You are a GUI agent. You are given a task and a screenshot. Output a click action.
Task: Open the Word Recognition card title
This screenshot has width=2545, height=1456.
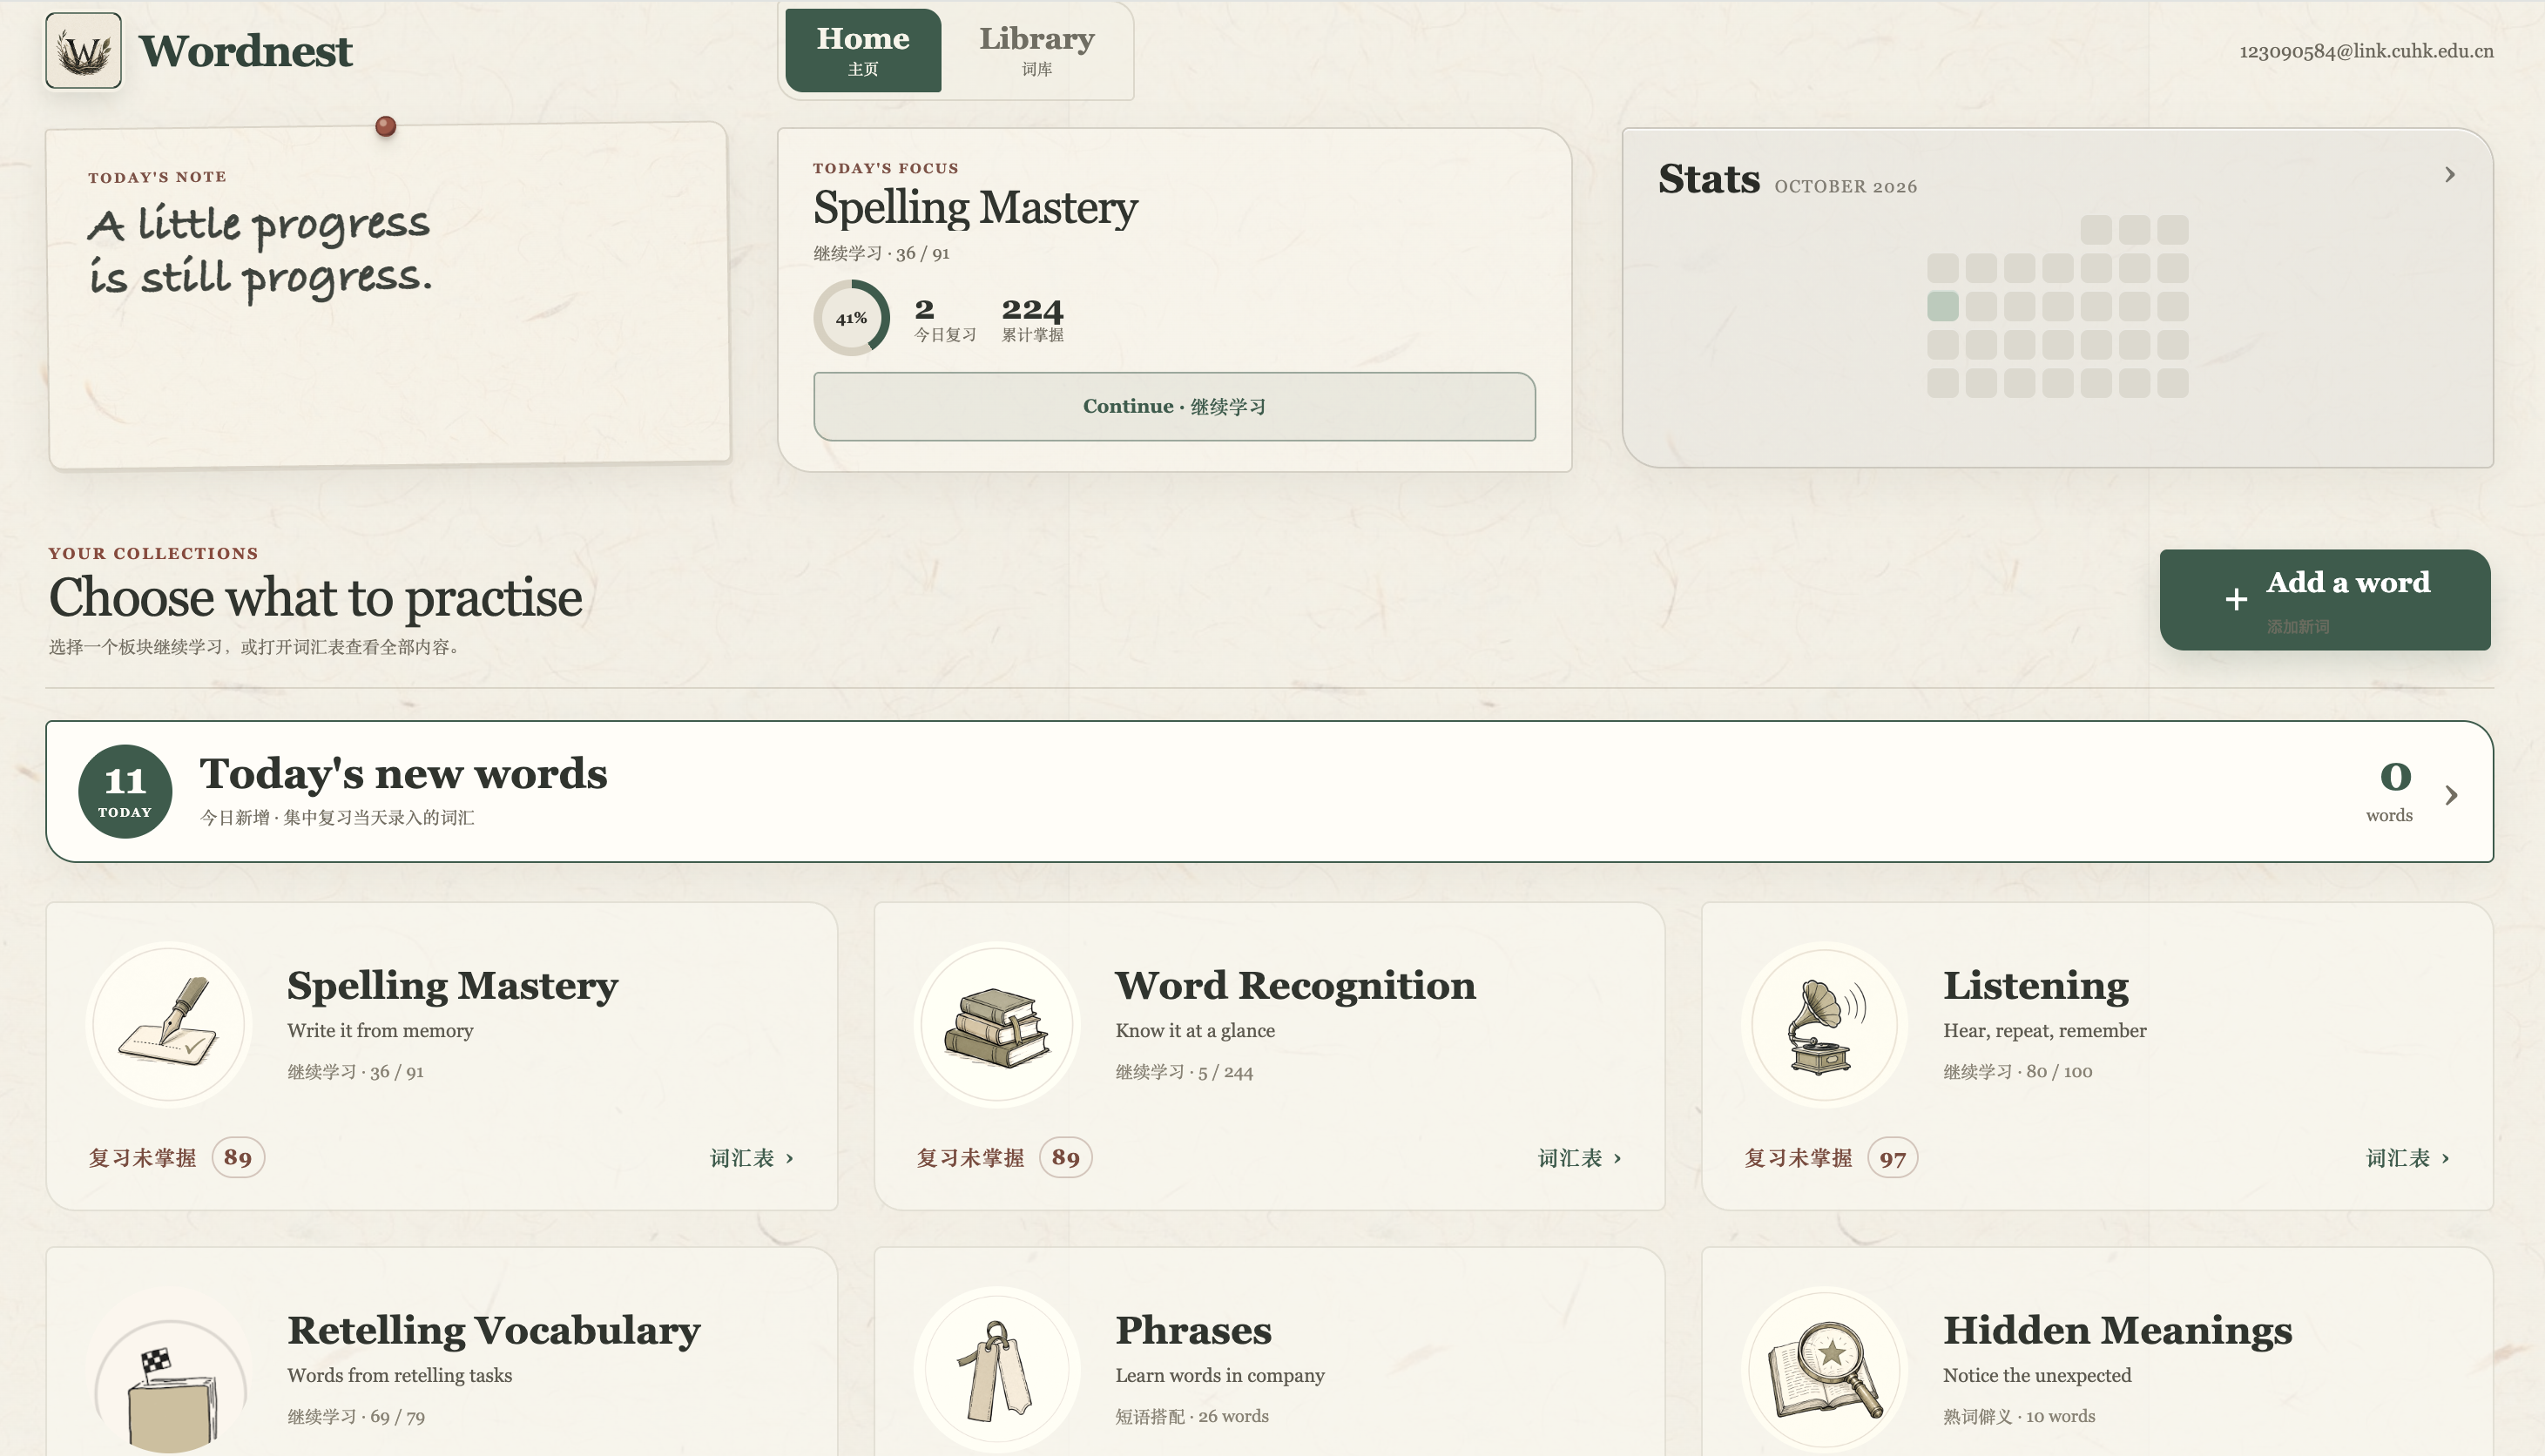(1295, 986)
